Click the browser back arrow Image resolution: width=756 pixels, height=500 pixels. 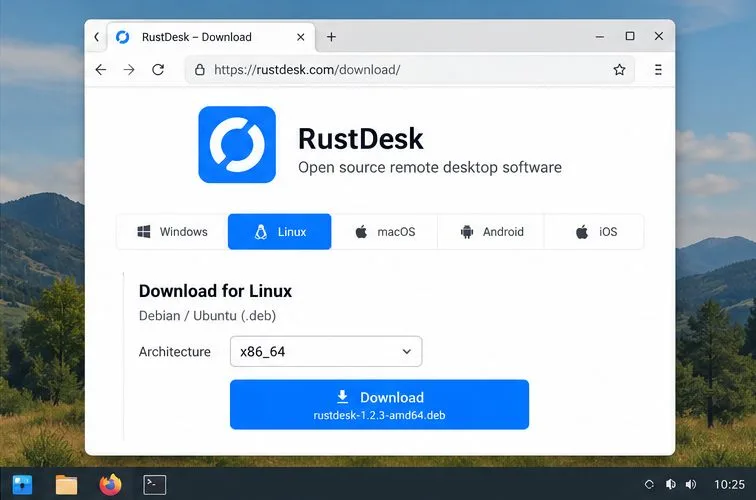(x=101, y=70)
